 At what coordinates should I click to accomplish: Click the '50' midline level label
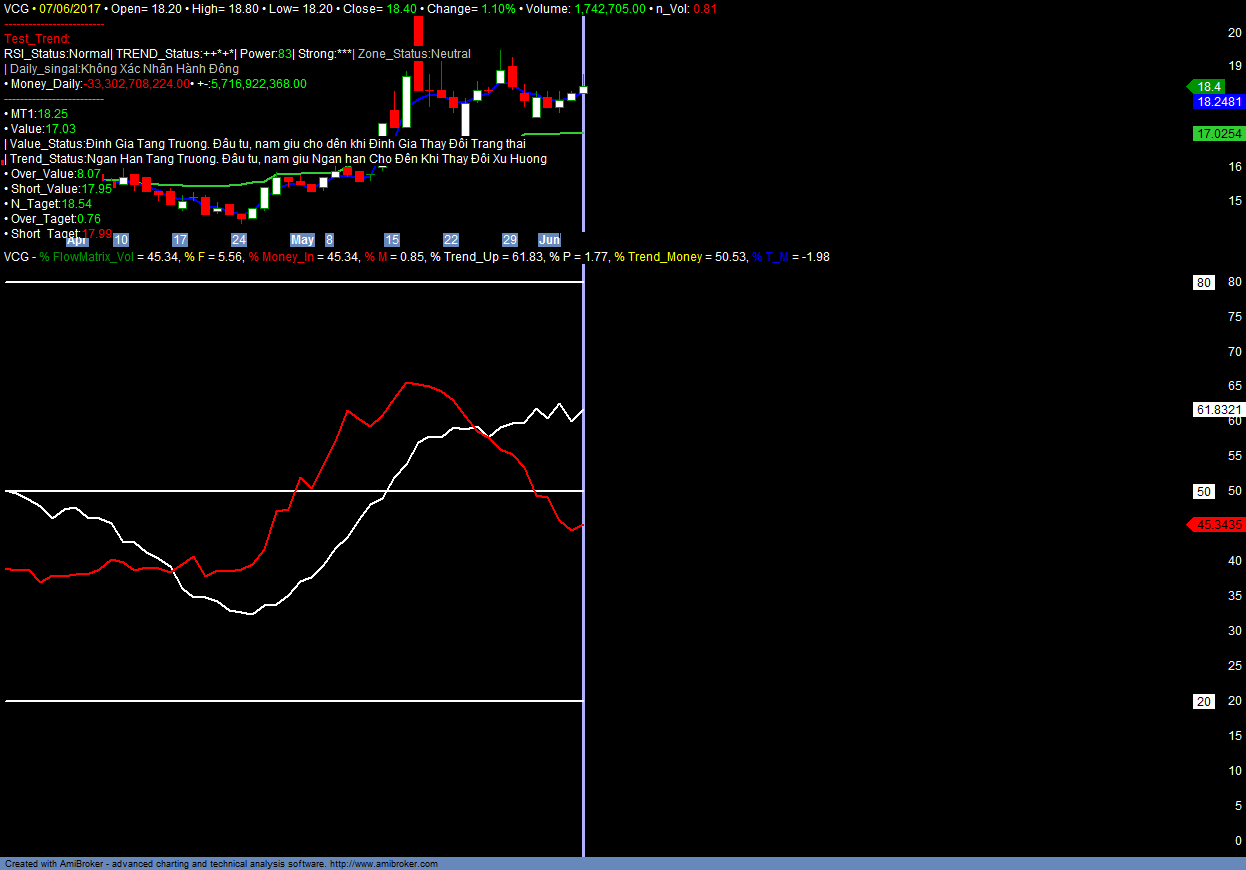coord(1204,492)
